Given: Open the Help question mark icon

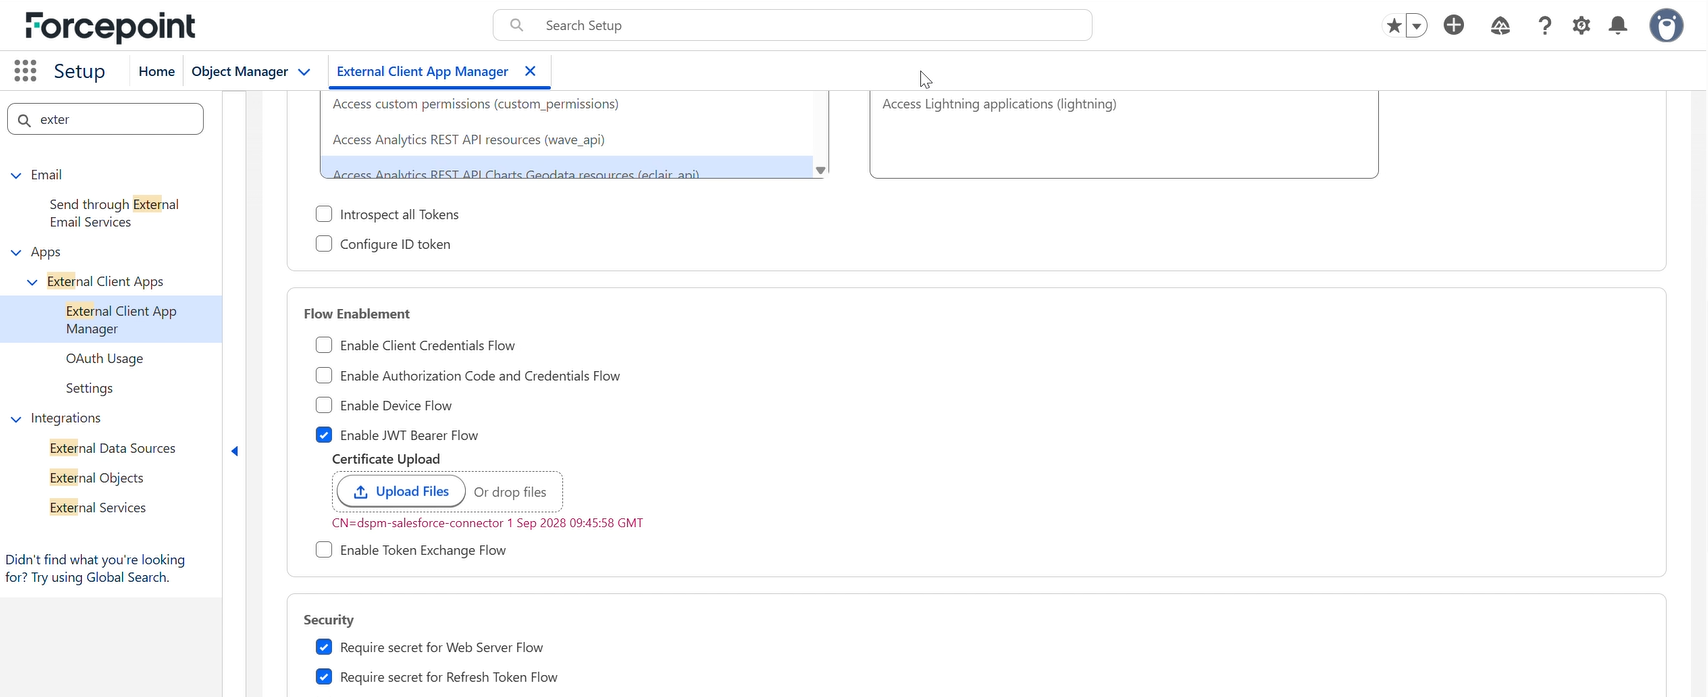Looking at the screenshot, I should click(x=1545, y=26).
